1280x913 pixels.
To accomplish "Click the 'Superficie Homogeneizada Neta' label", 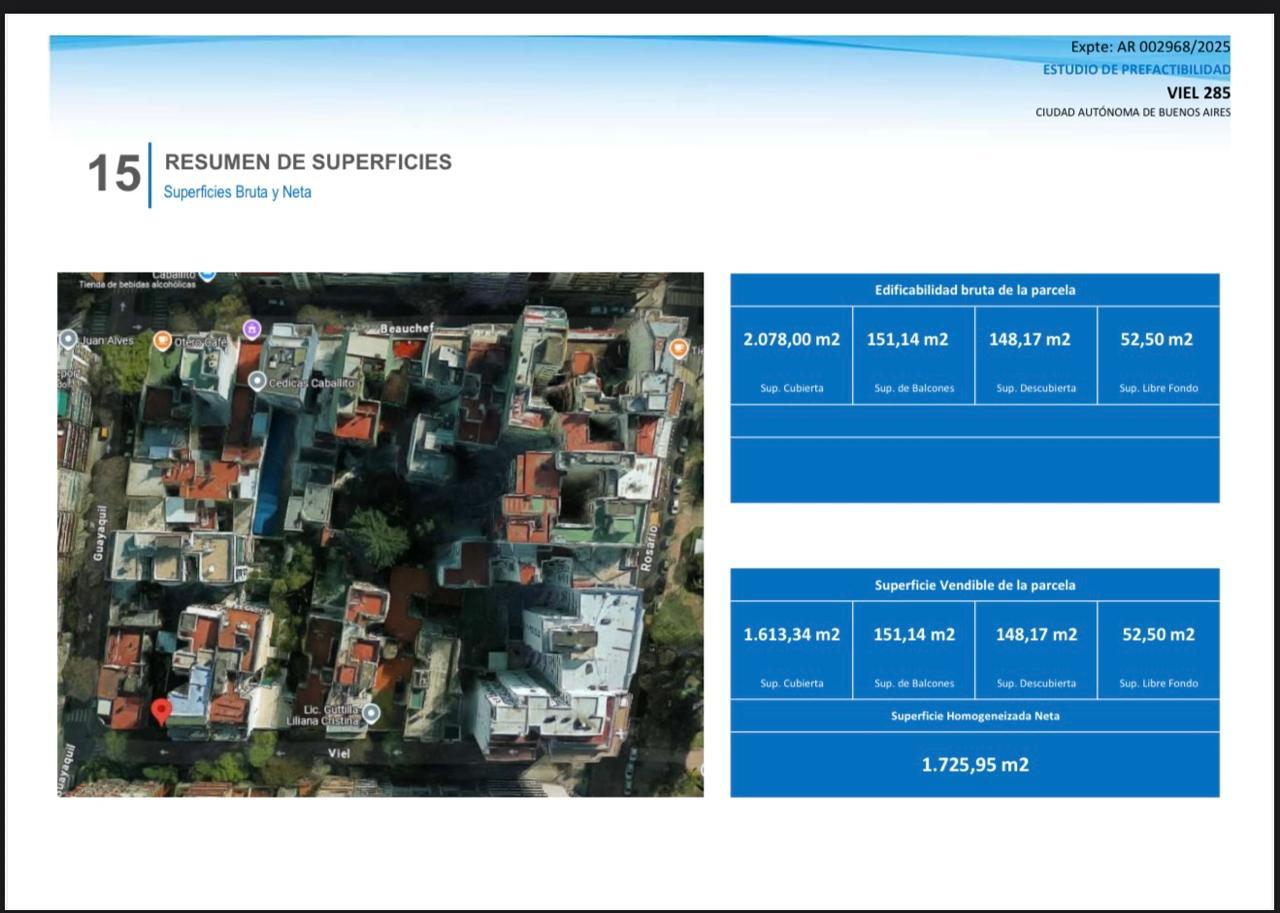I will 975,716.
